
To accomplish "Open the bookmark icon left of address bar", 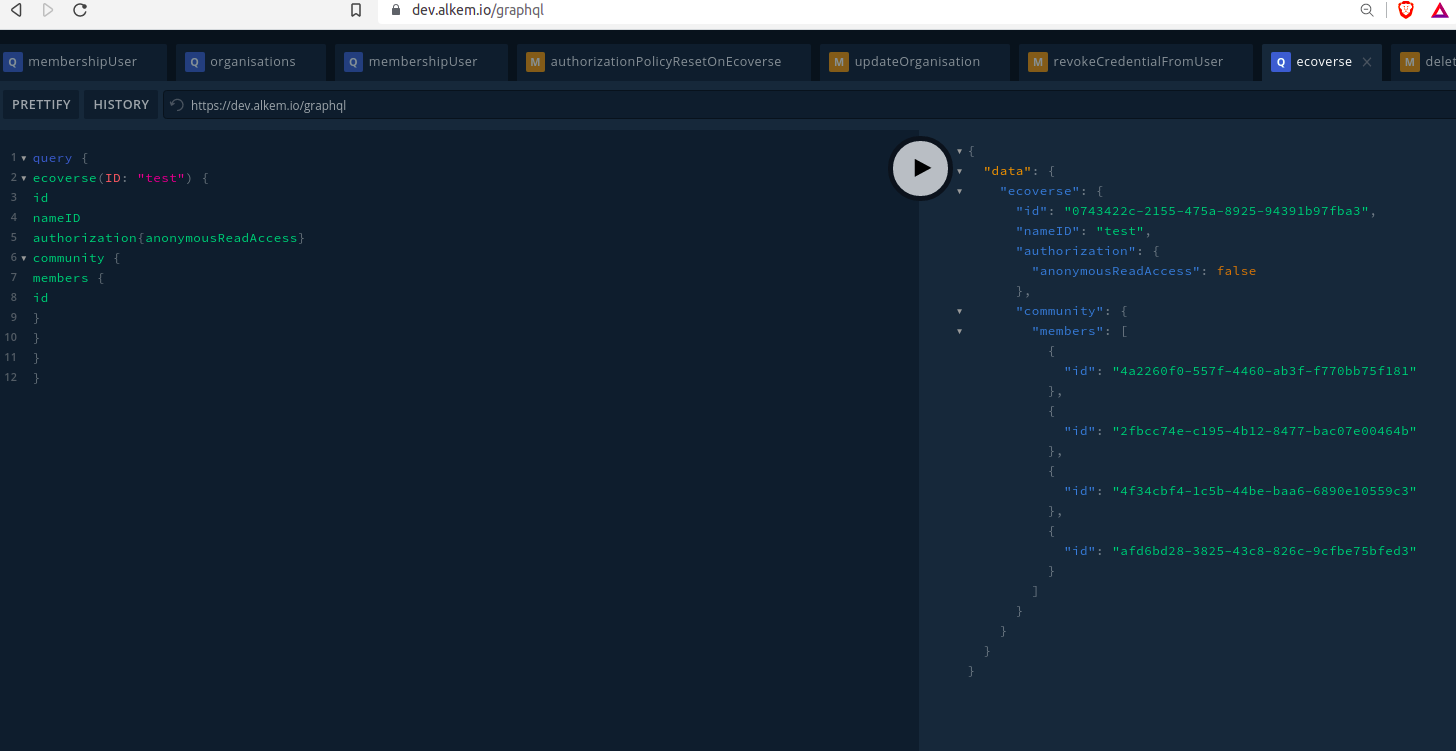I will [355, 11].
